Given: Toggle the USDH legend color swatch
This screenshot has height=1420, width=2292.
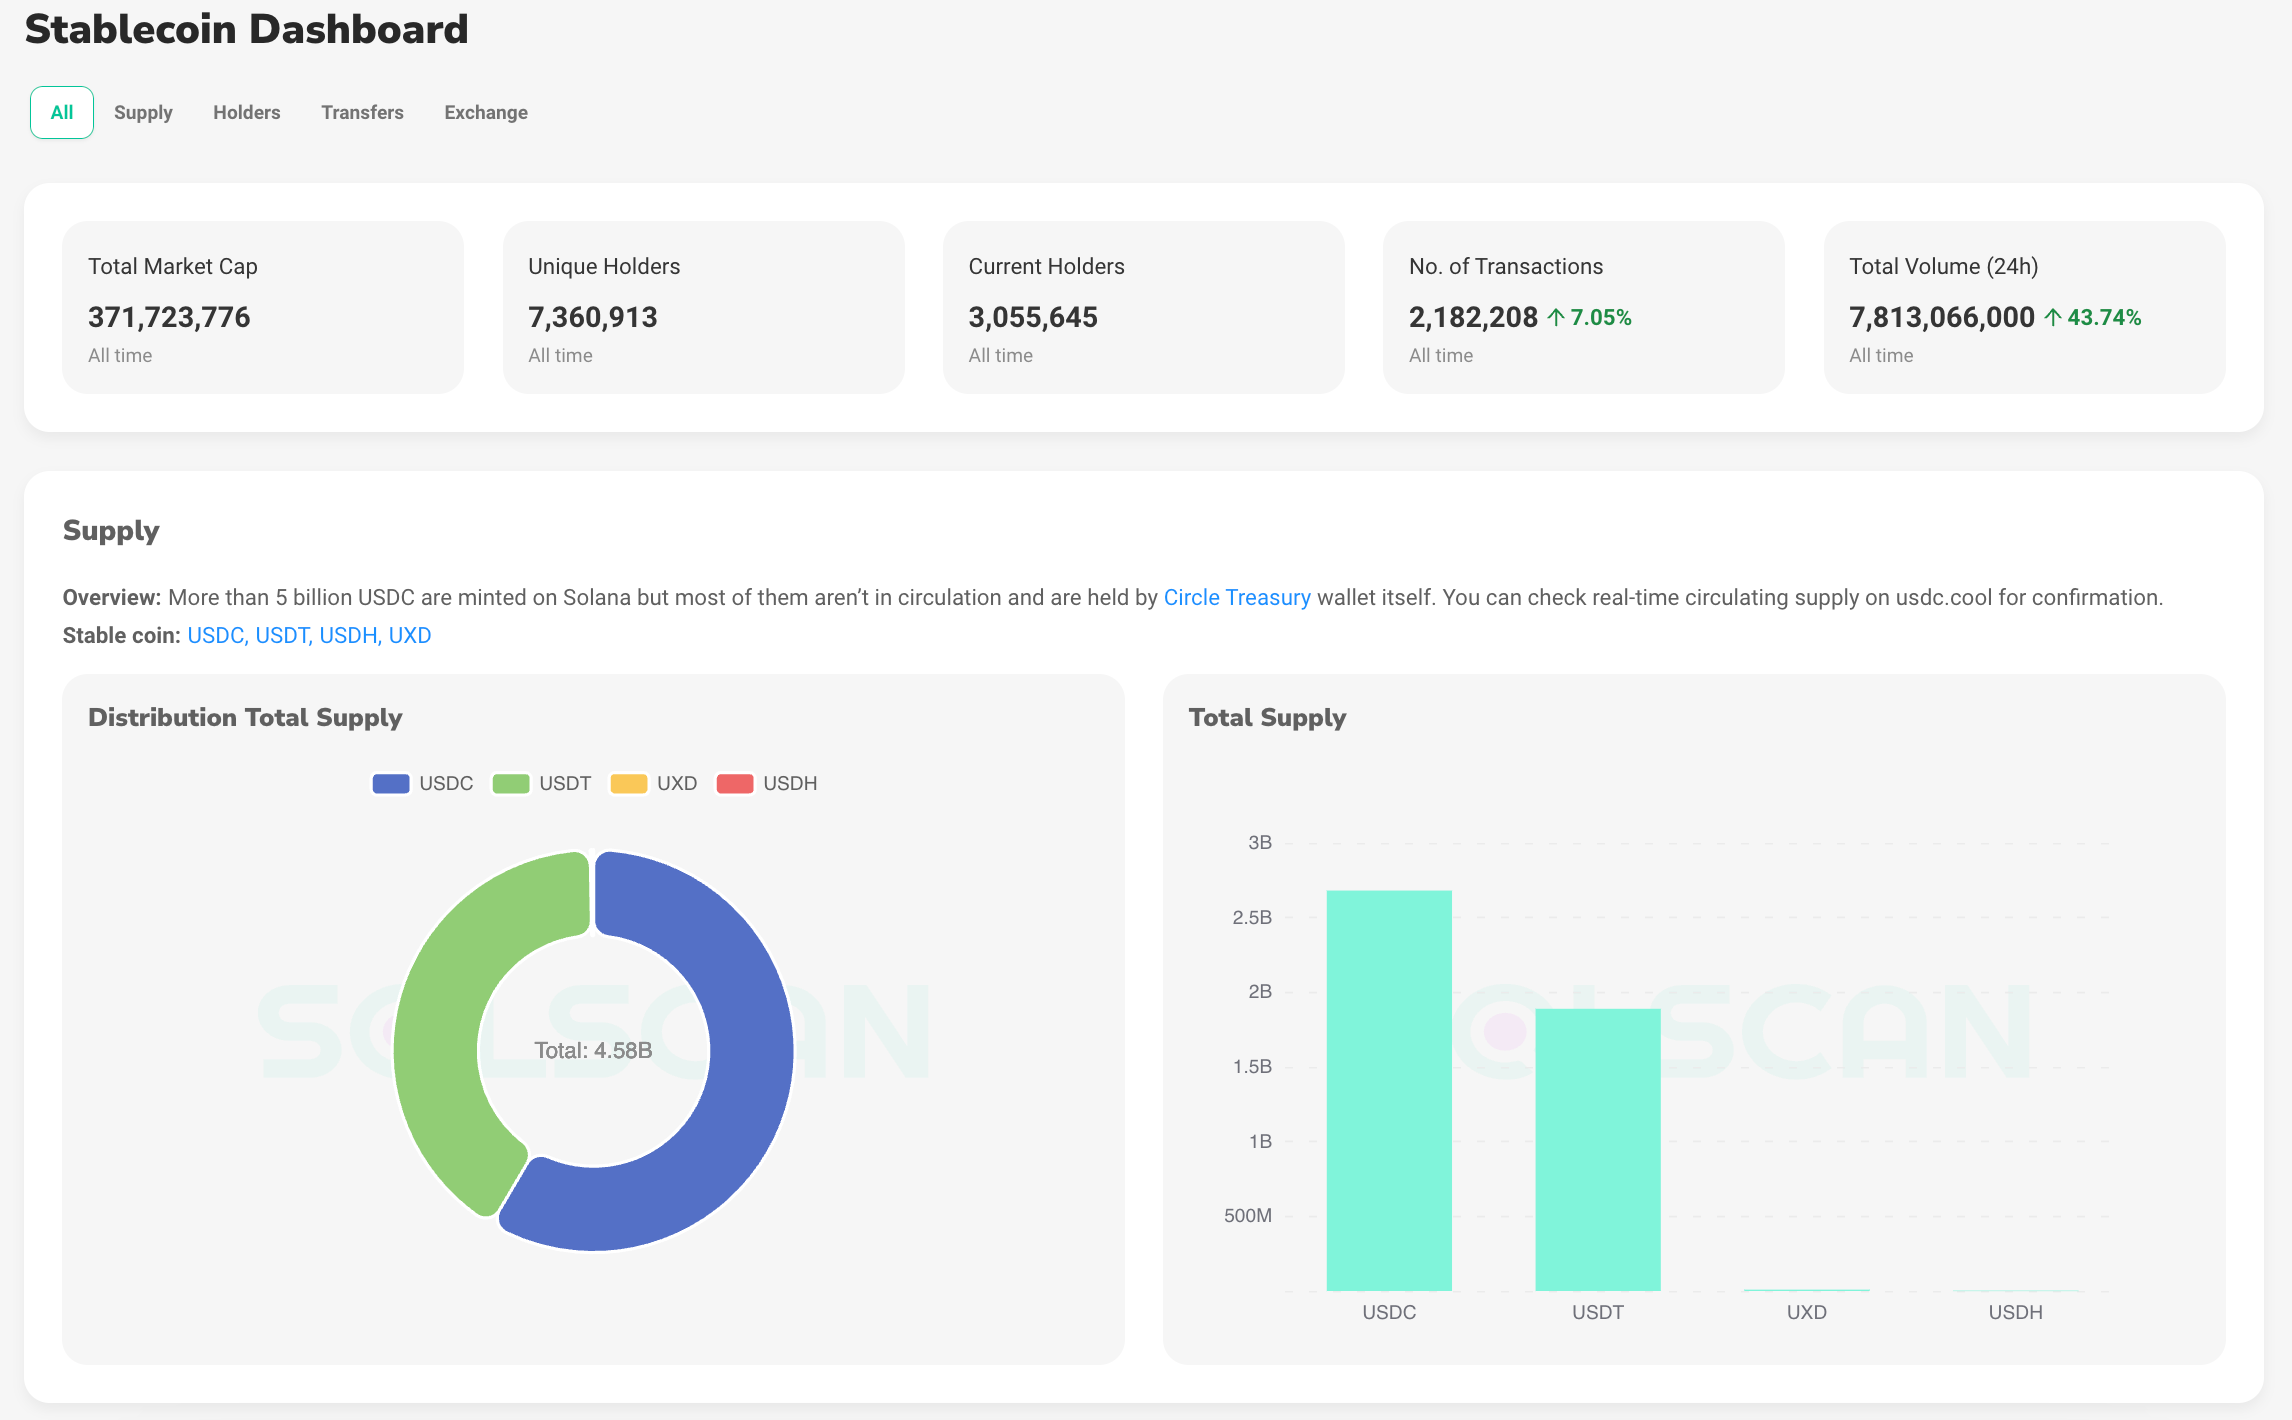Looking at the screenshot, I should [x=735, y=783].
